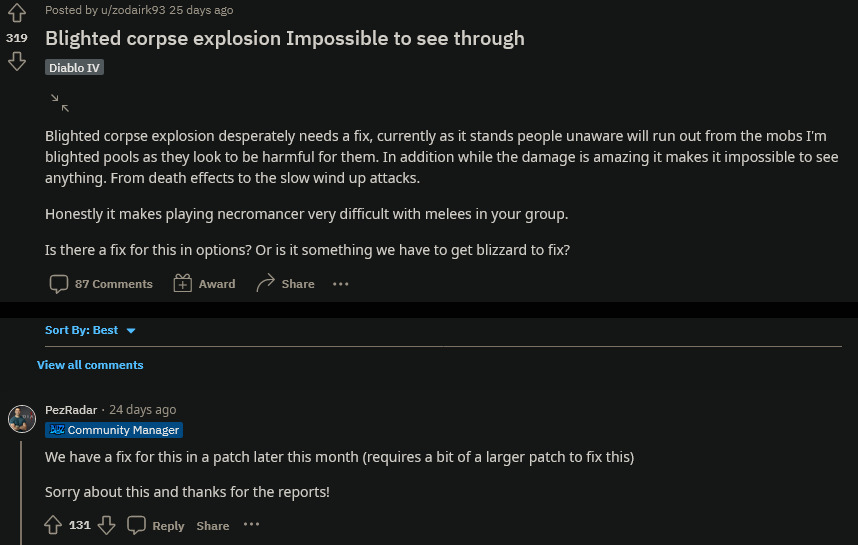Upvote the Blighted corpse explosion post
858x545 pixels.
(x=16, y=14)
